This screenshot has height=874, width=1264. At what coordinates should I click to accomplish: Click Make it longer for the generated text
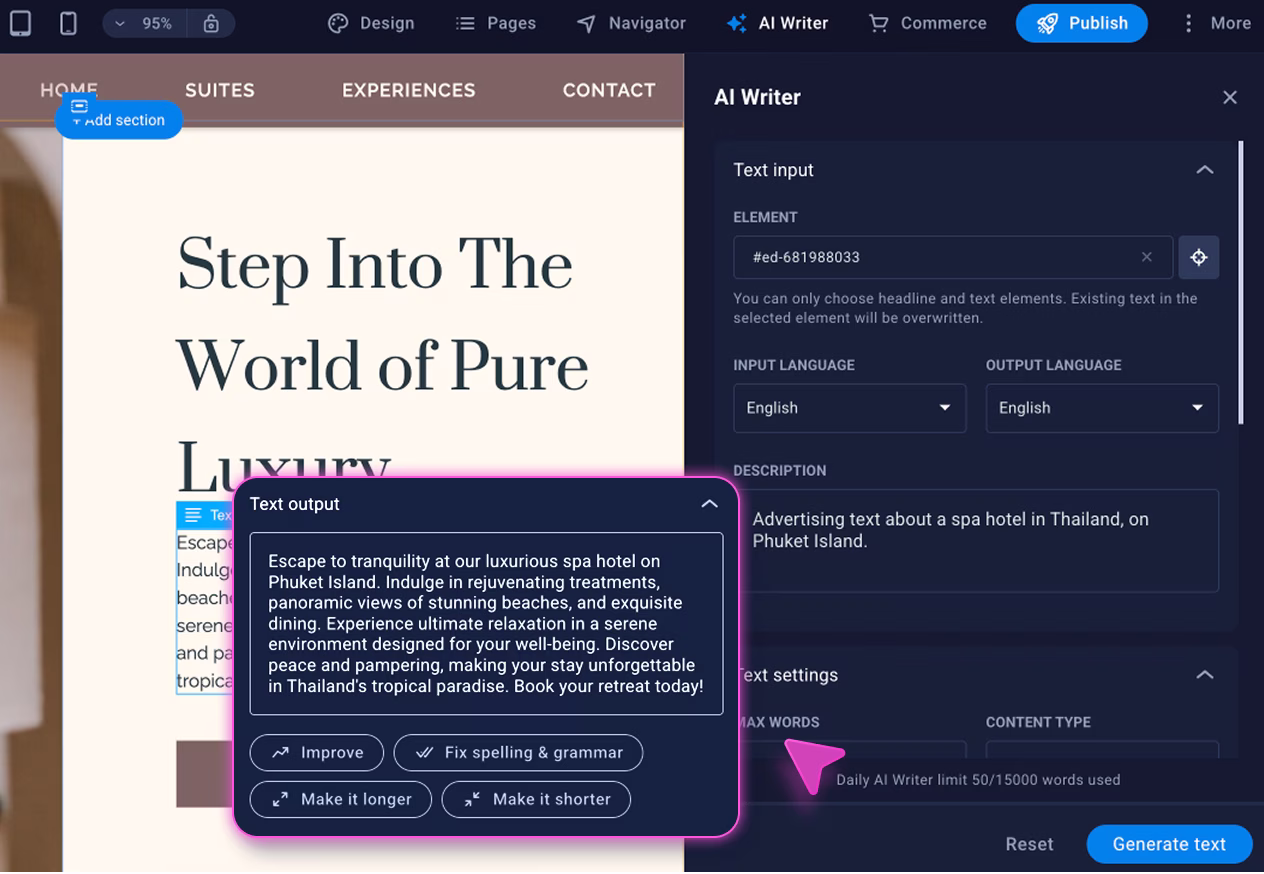340,799
